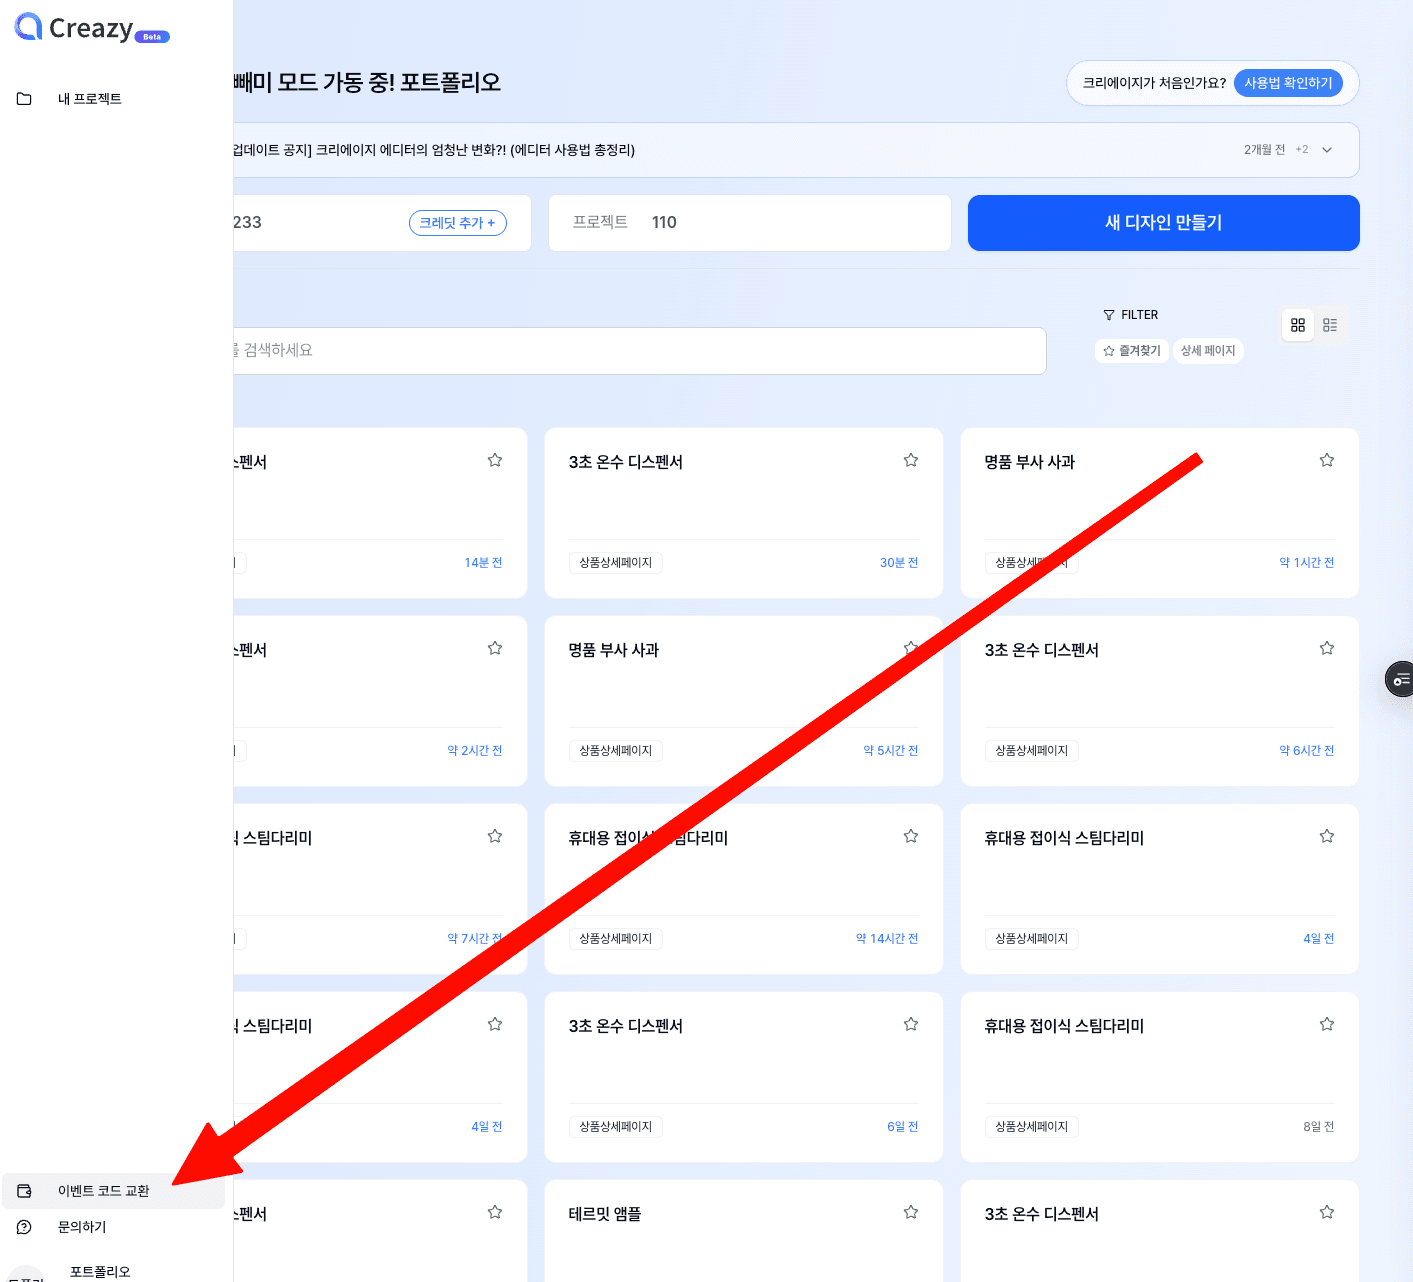Open 내 프로젝트 folder icon in sidebar
This screenshot has width=1413, height=1282.
coord(24,99)
